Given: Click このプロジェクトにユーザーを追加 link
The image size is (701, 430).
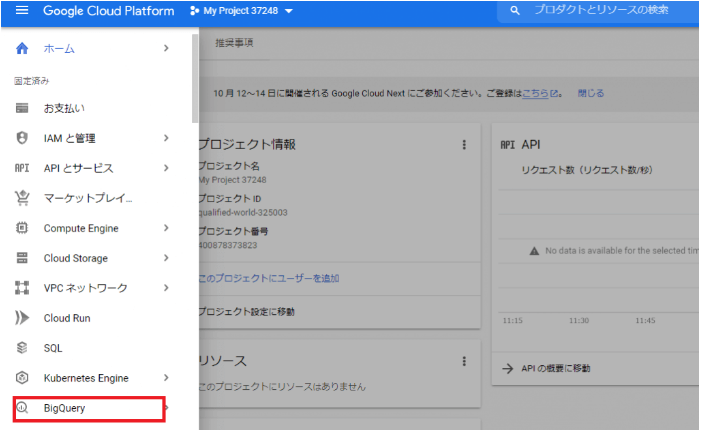Looking at the screenshot, I should click(269, 278).
